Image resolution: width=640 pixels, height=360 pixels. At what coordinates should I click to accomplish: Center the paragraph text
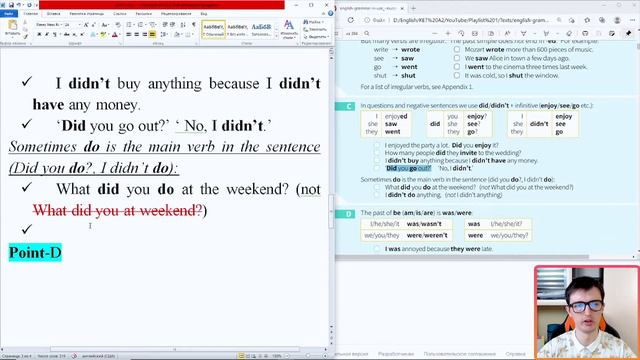(136, 34)
